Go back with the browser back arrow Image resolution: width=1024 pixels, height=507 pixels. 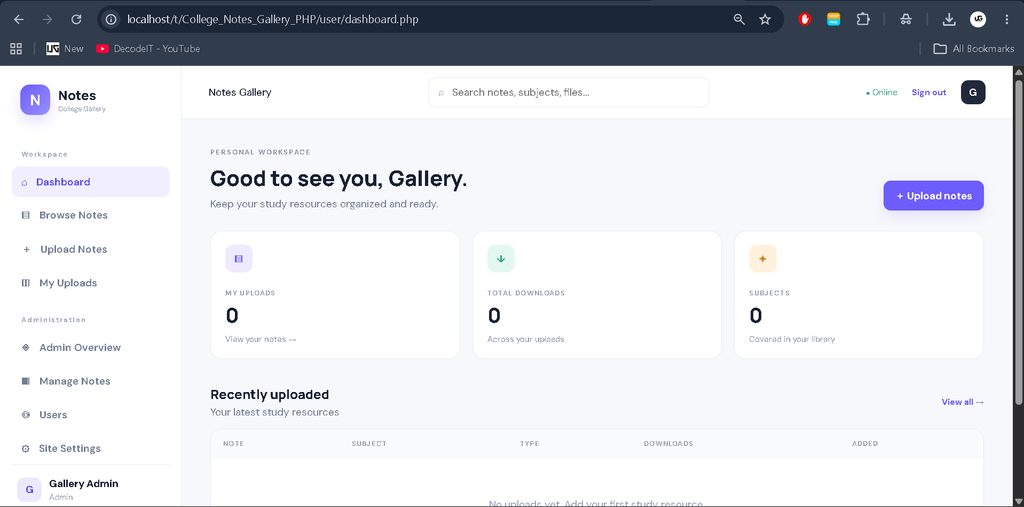tap(18, 20)
